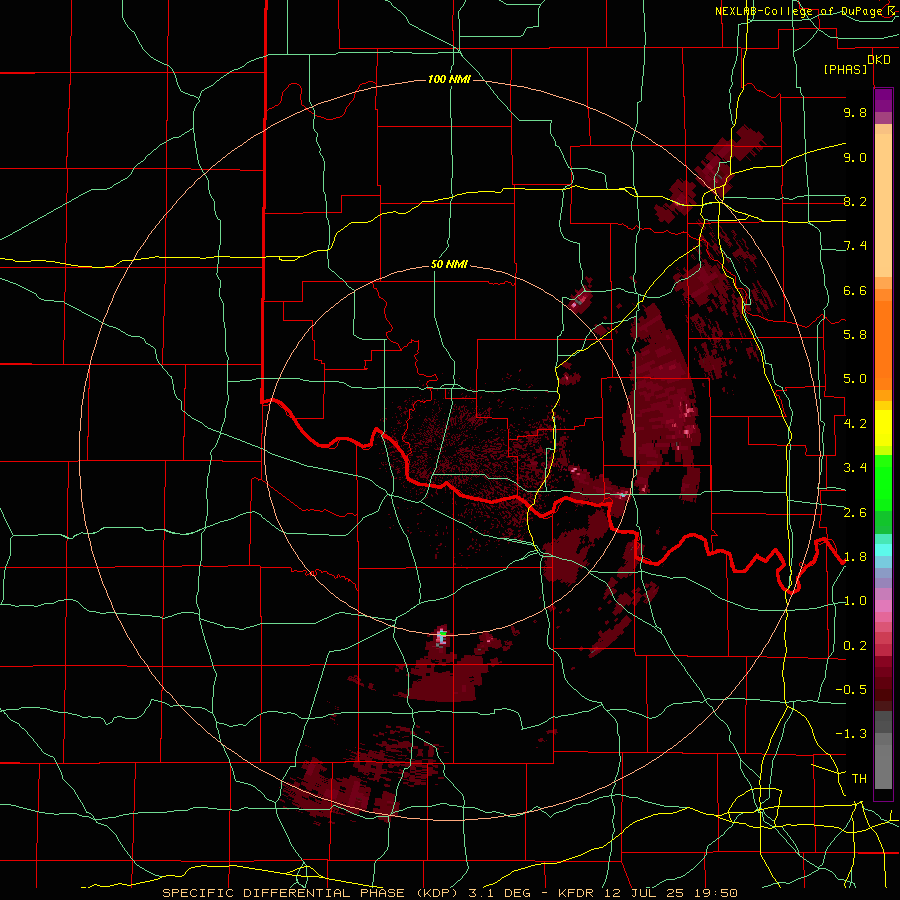Image resolution: width=900 pixels, height=900 pixels.
Task: Click the 19:50 timestamp text
Action: (717, 893)
